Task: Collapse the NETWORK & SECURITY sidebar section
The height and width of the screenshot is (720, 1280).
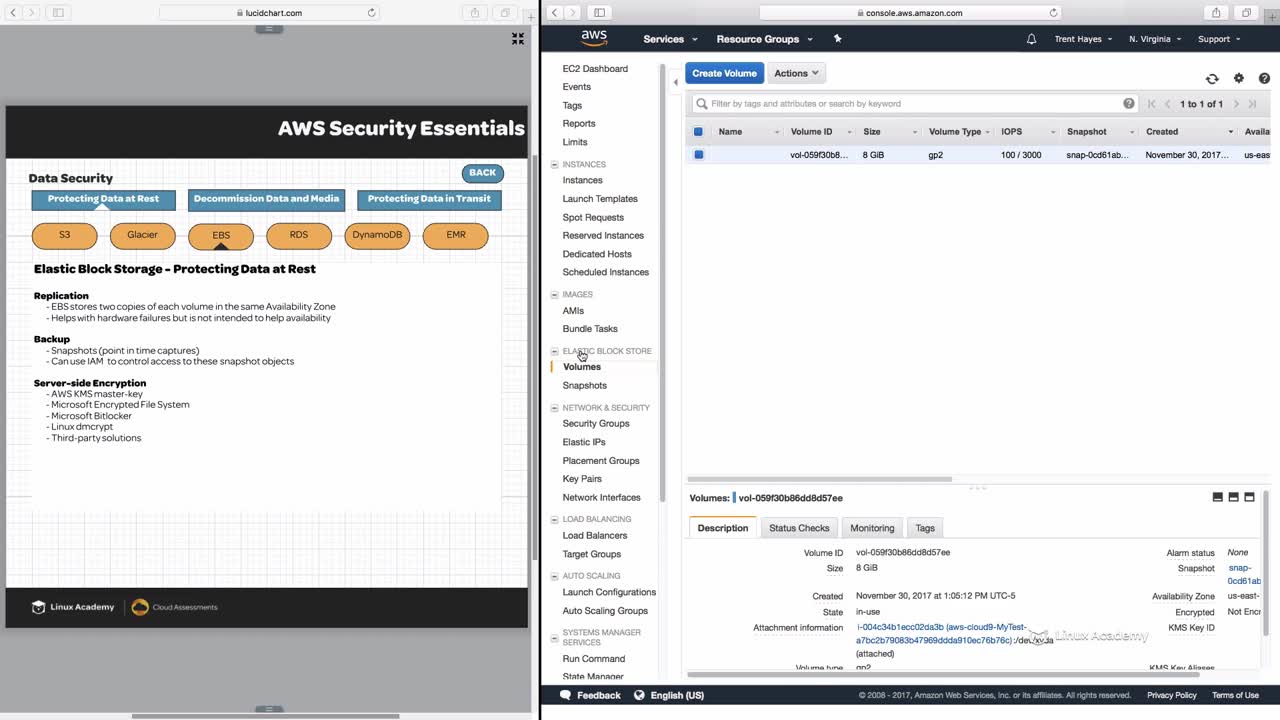Action: 555,408
